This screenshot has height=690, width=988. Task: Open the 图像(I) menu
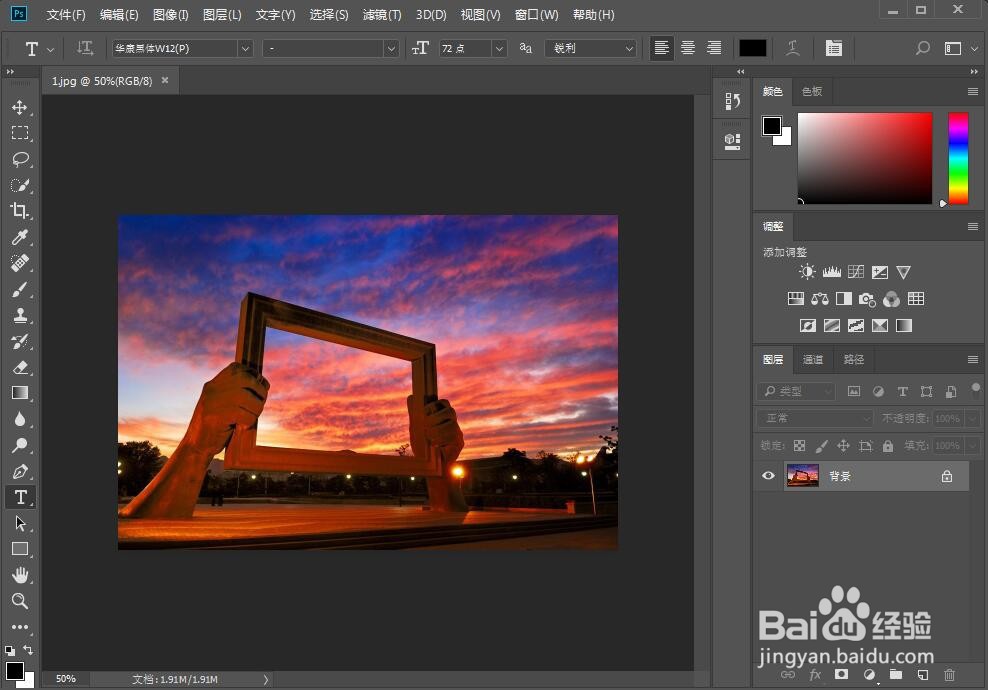[x=171, y=14]
